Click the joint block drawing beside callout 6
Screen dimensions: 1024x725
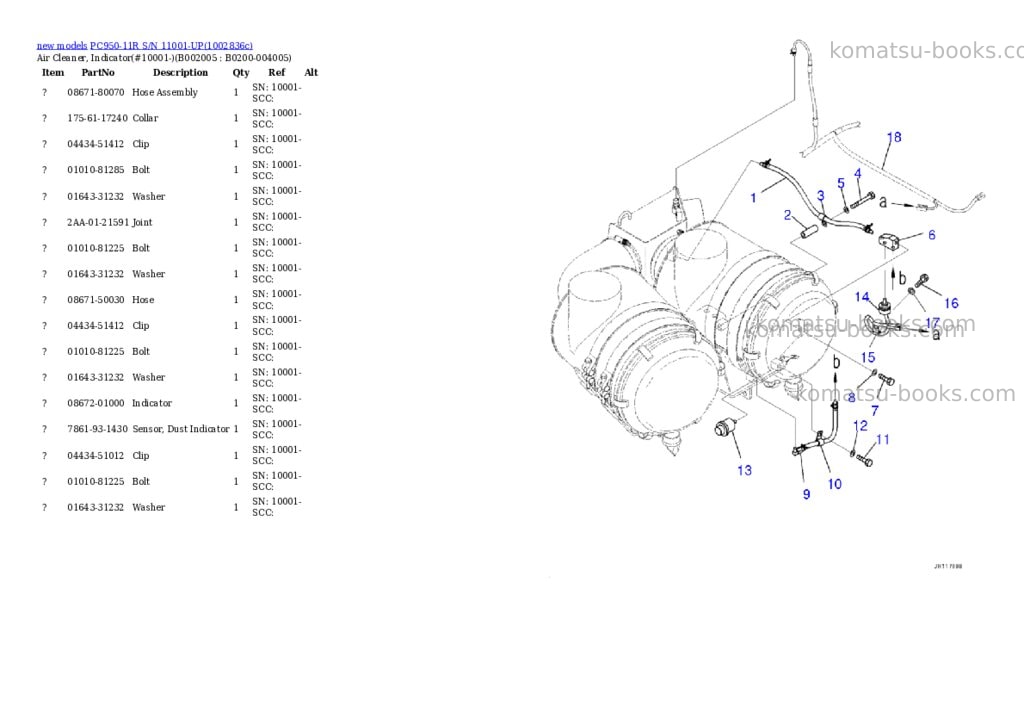point(889,242)
